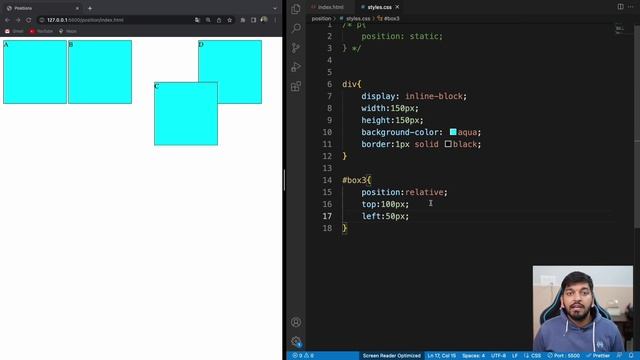Open notifications bell in status bar
The height and width of the screenshot is (360, 640).
point(631,356)
